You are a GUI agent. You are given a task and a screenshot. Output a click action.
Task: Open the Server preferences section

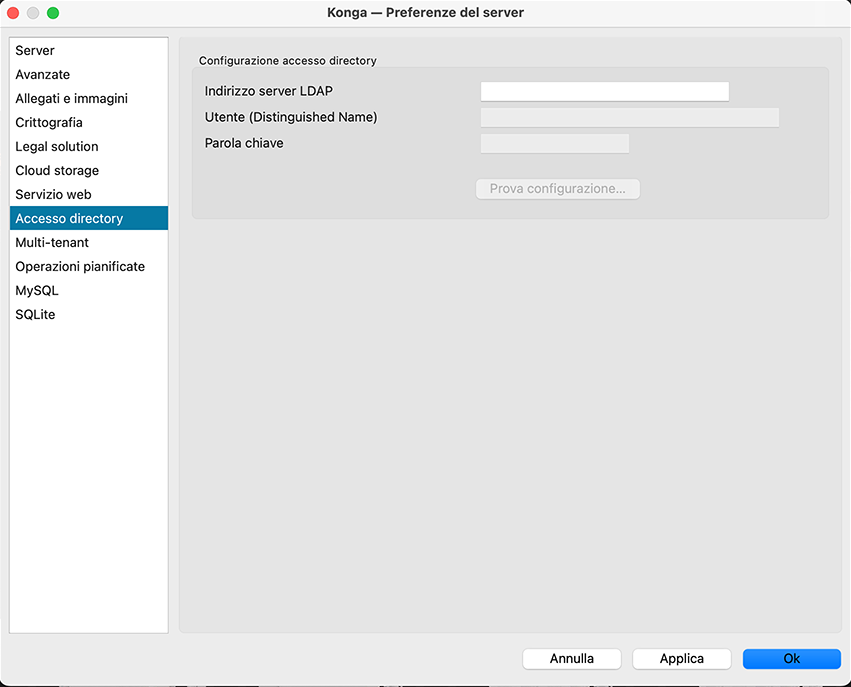tap(35, 51)
